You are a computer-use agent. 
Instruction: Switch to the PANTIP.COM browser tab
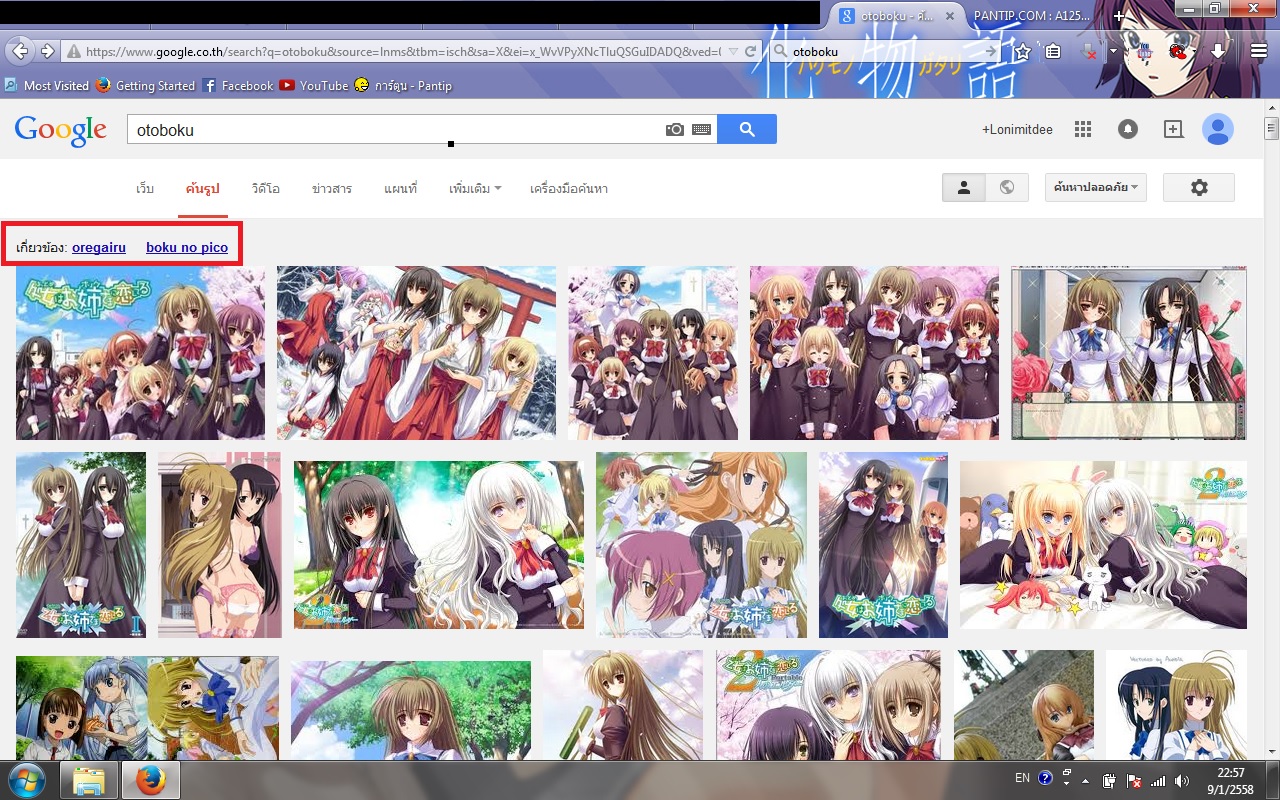coord(1030,16)
